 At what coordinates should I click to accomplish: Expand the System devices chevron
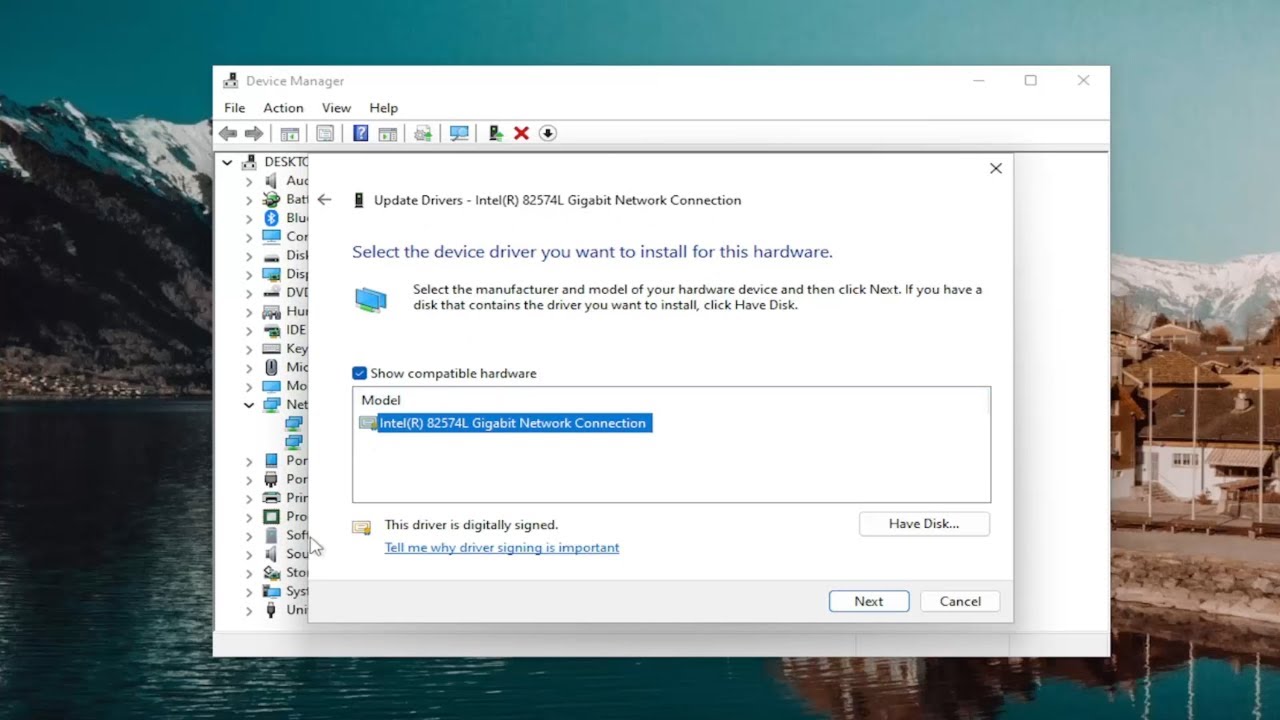coord(249,591)
